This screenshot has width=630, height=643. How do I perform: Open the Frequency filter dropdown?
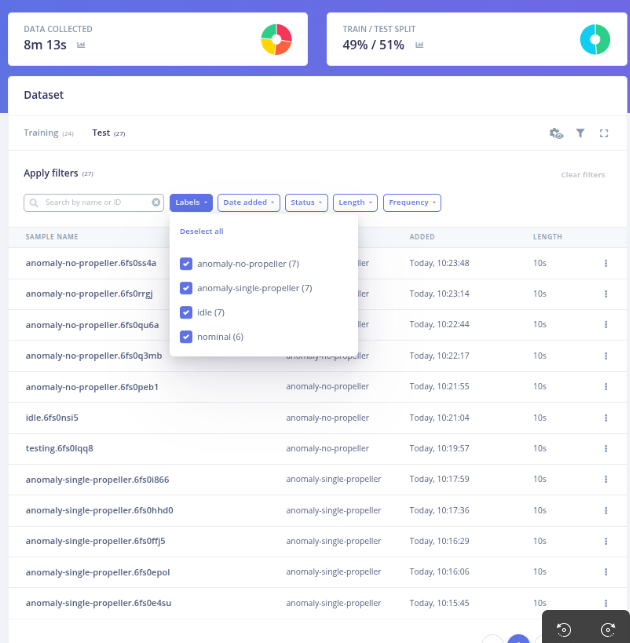pos(412,202)
